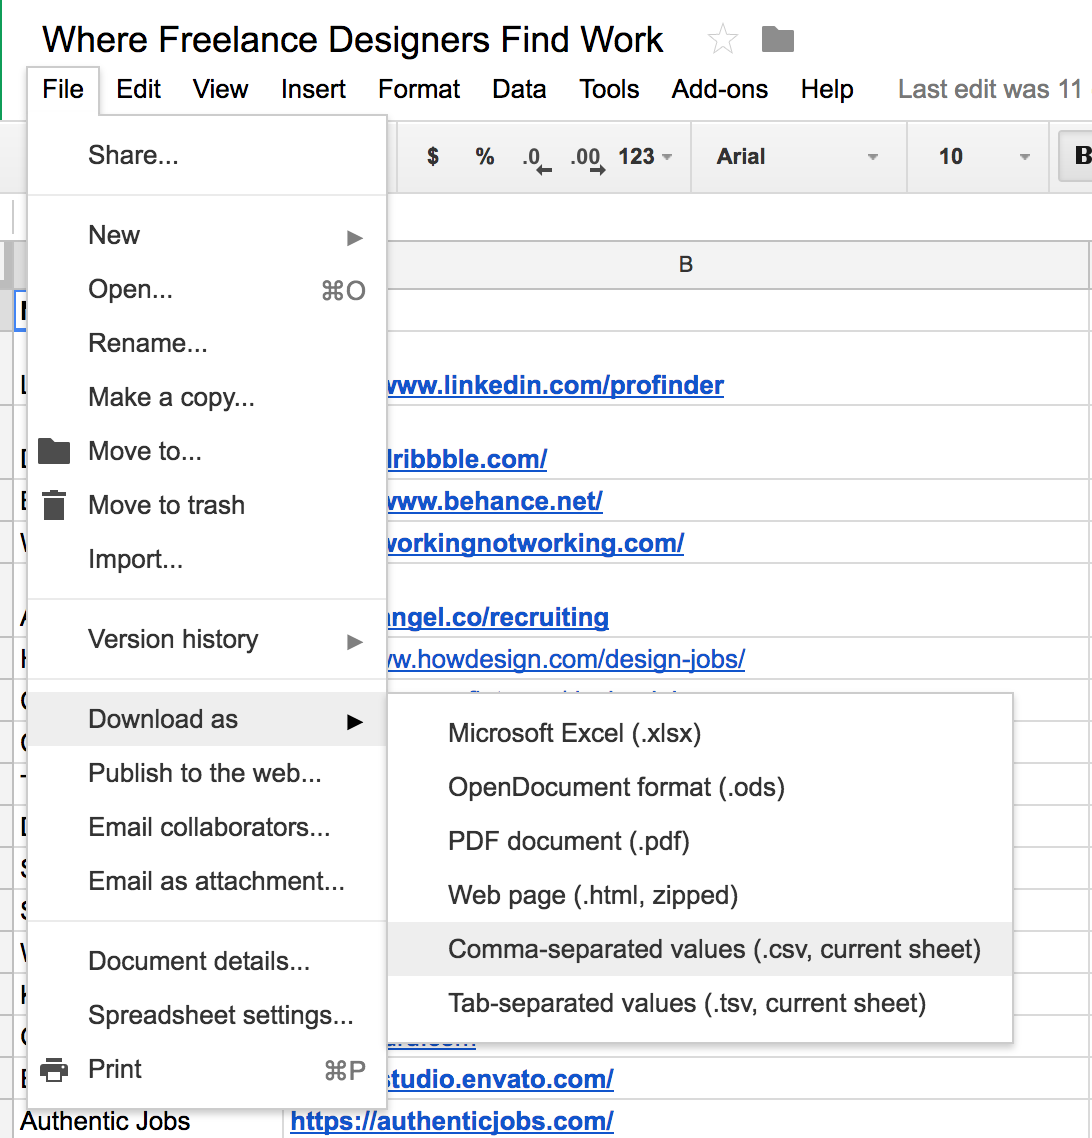Open the 123 number formats dropdown
Viewport: 1092px width, 1138px height.
tap(645, 156)
